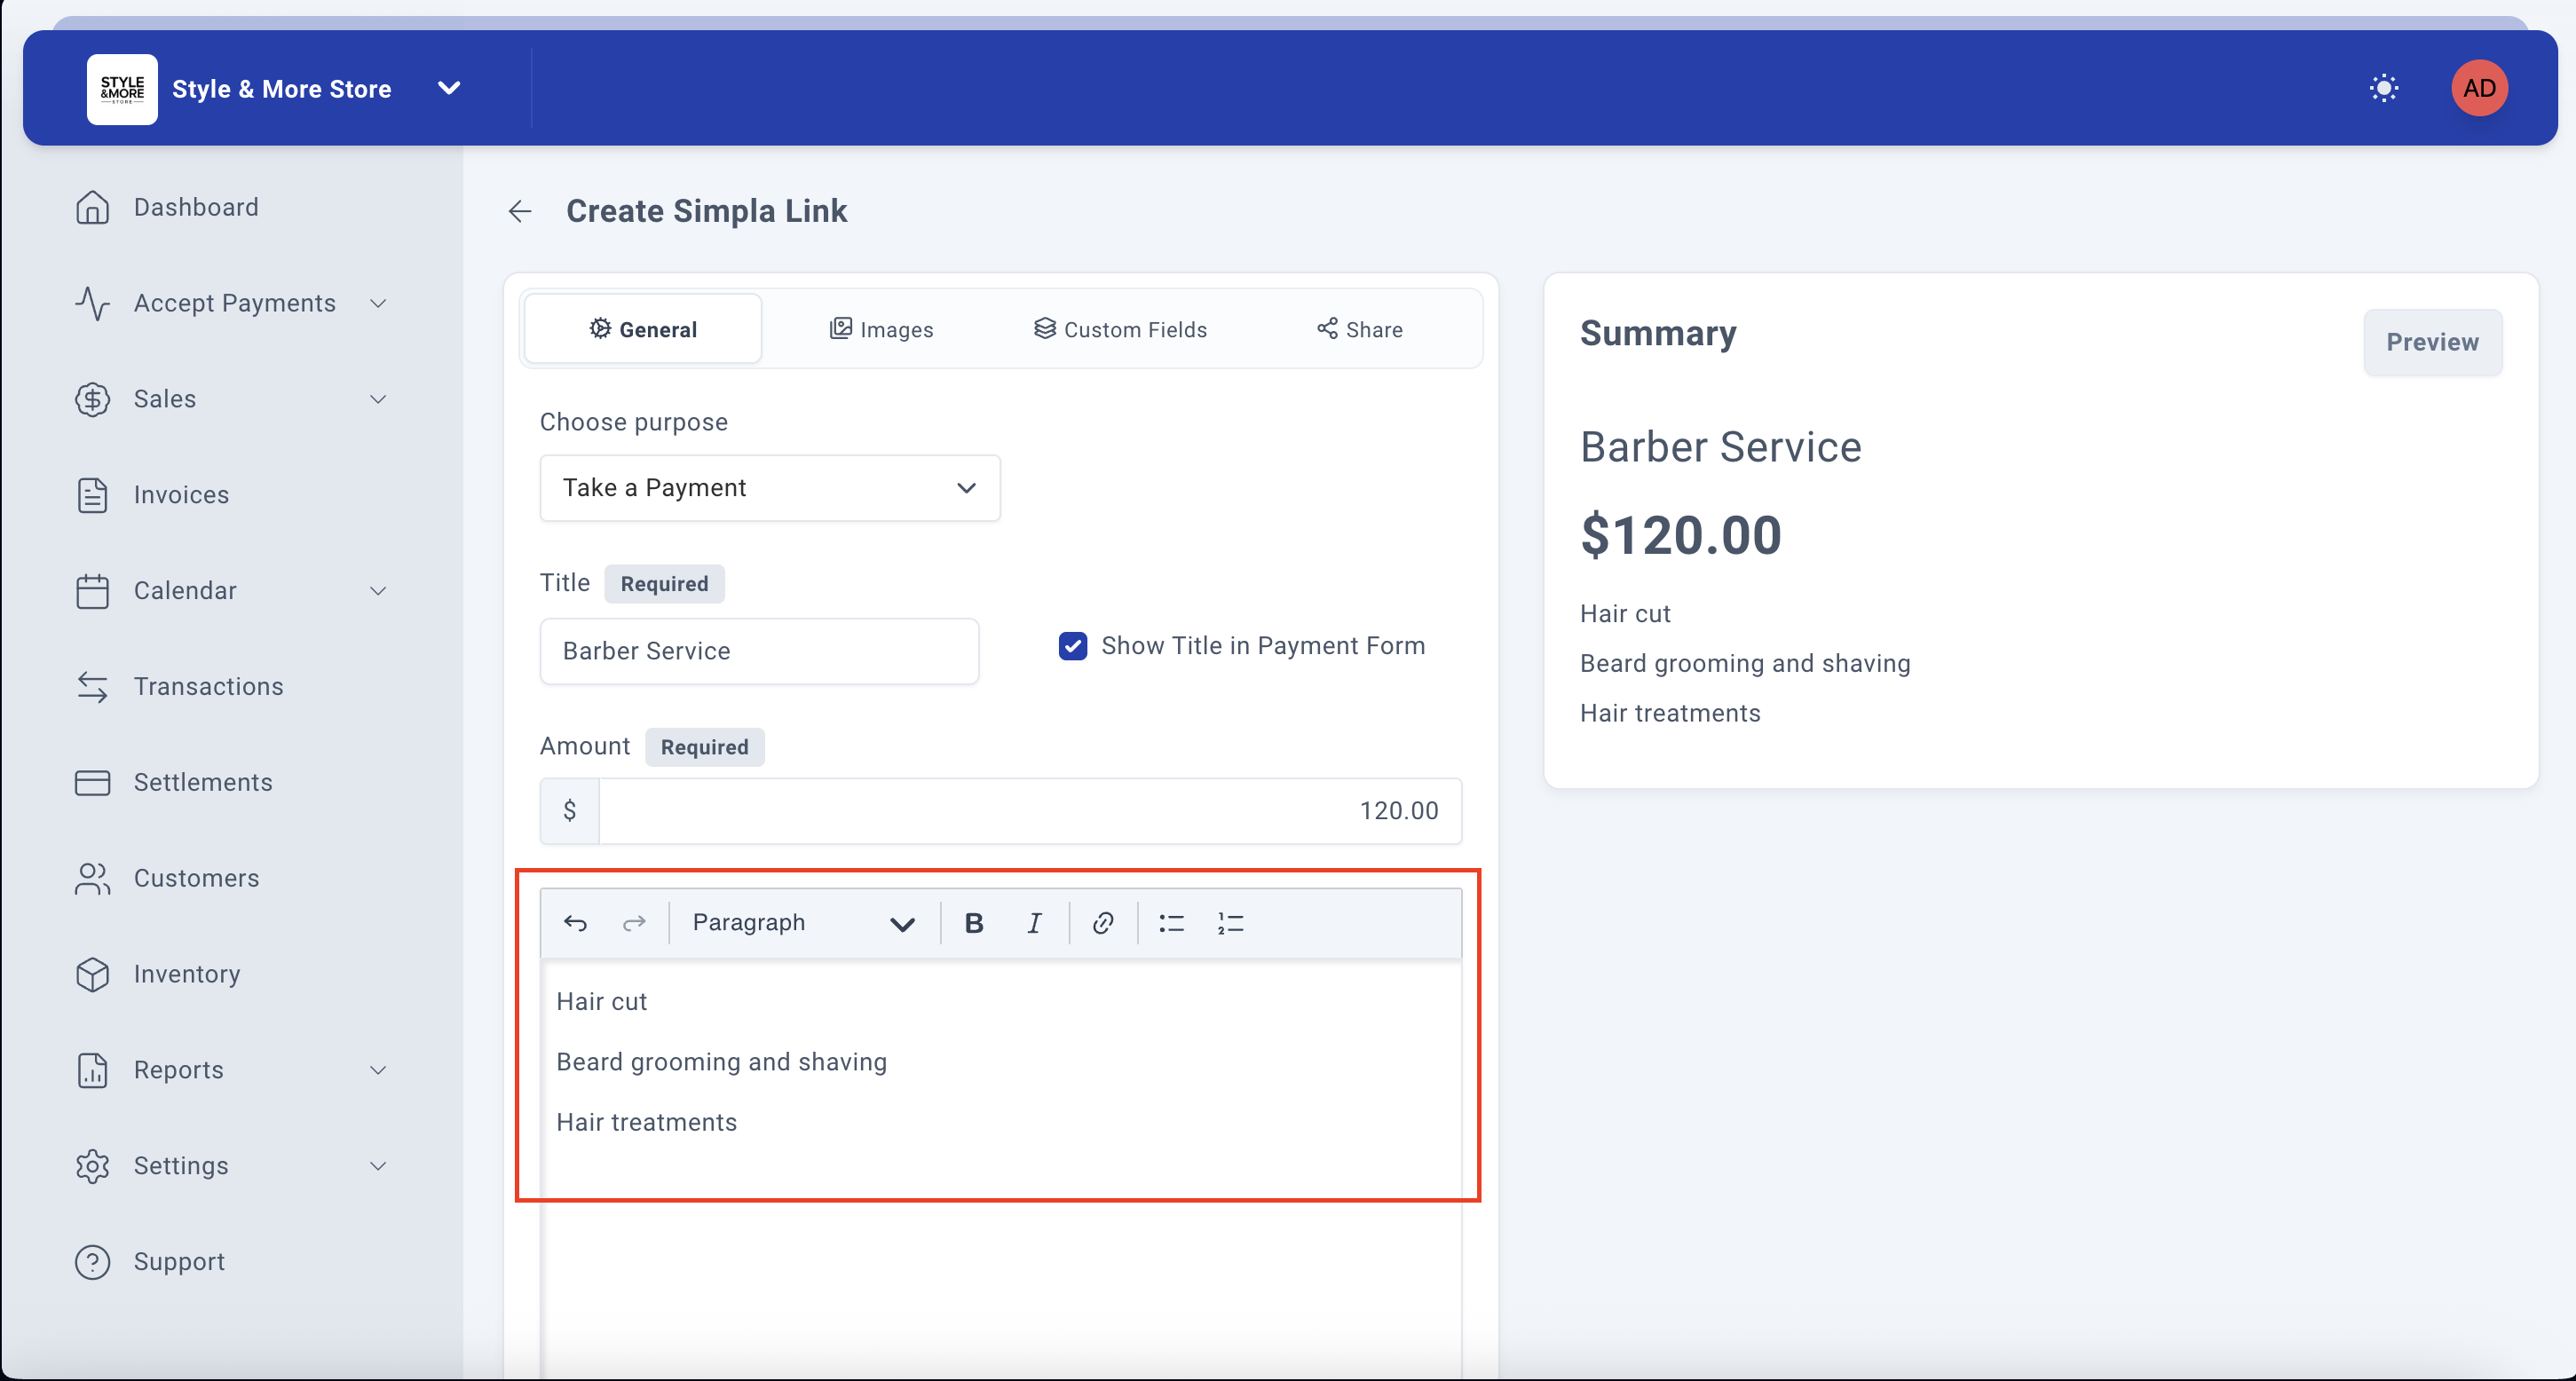Toggle light/dark theme sun icon
Viewport: 2576px width, 1381px height.
(2383, 88)
